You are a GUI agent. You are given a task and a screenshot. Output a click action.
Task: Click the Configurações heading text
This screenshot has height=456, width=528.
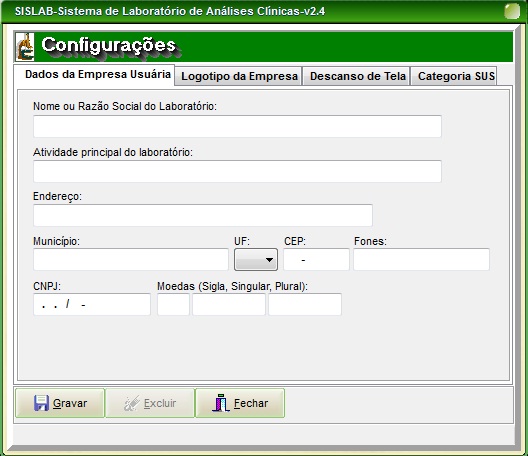tap(108, 45)
